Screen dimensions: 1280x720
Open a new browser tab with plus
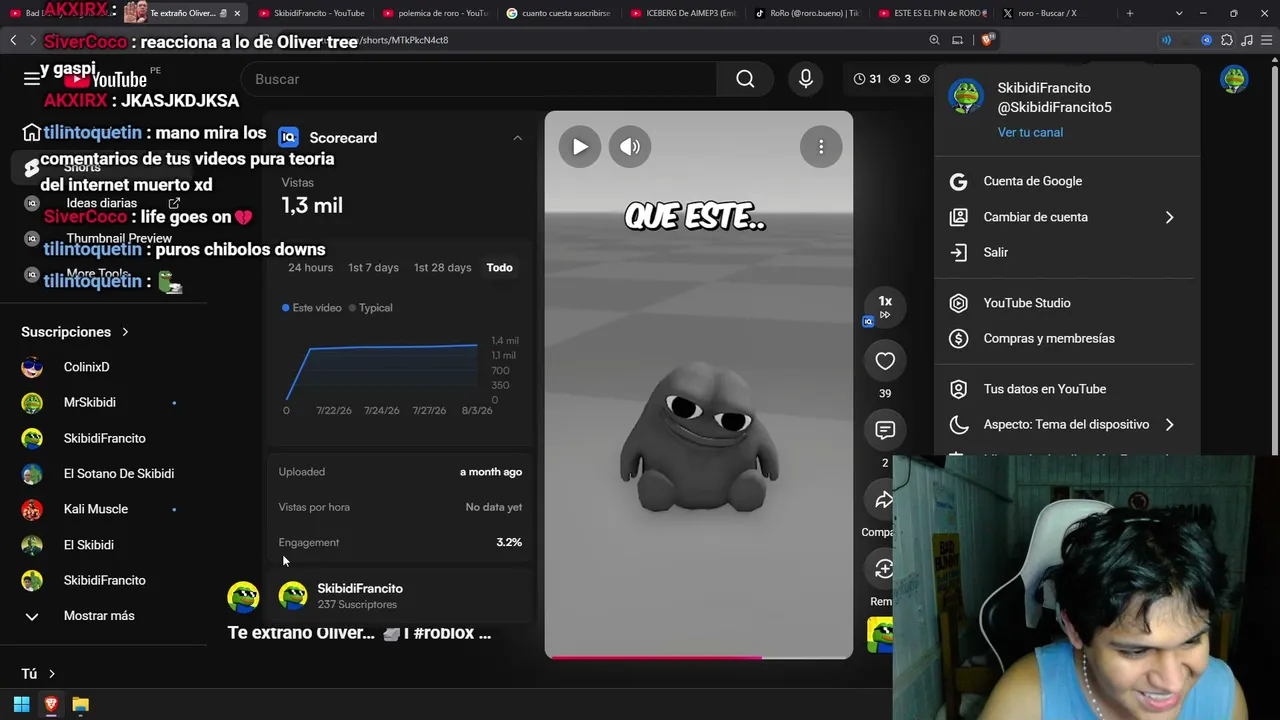(1130, 13)
